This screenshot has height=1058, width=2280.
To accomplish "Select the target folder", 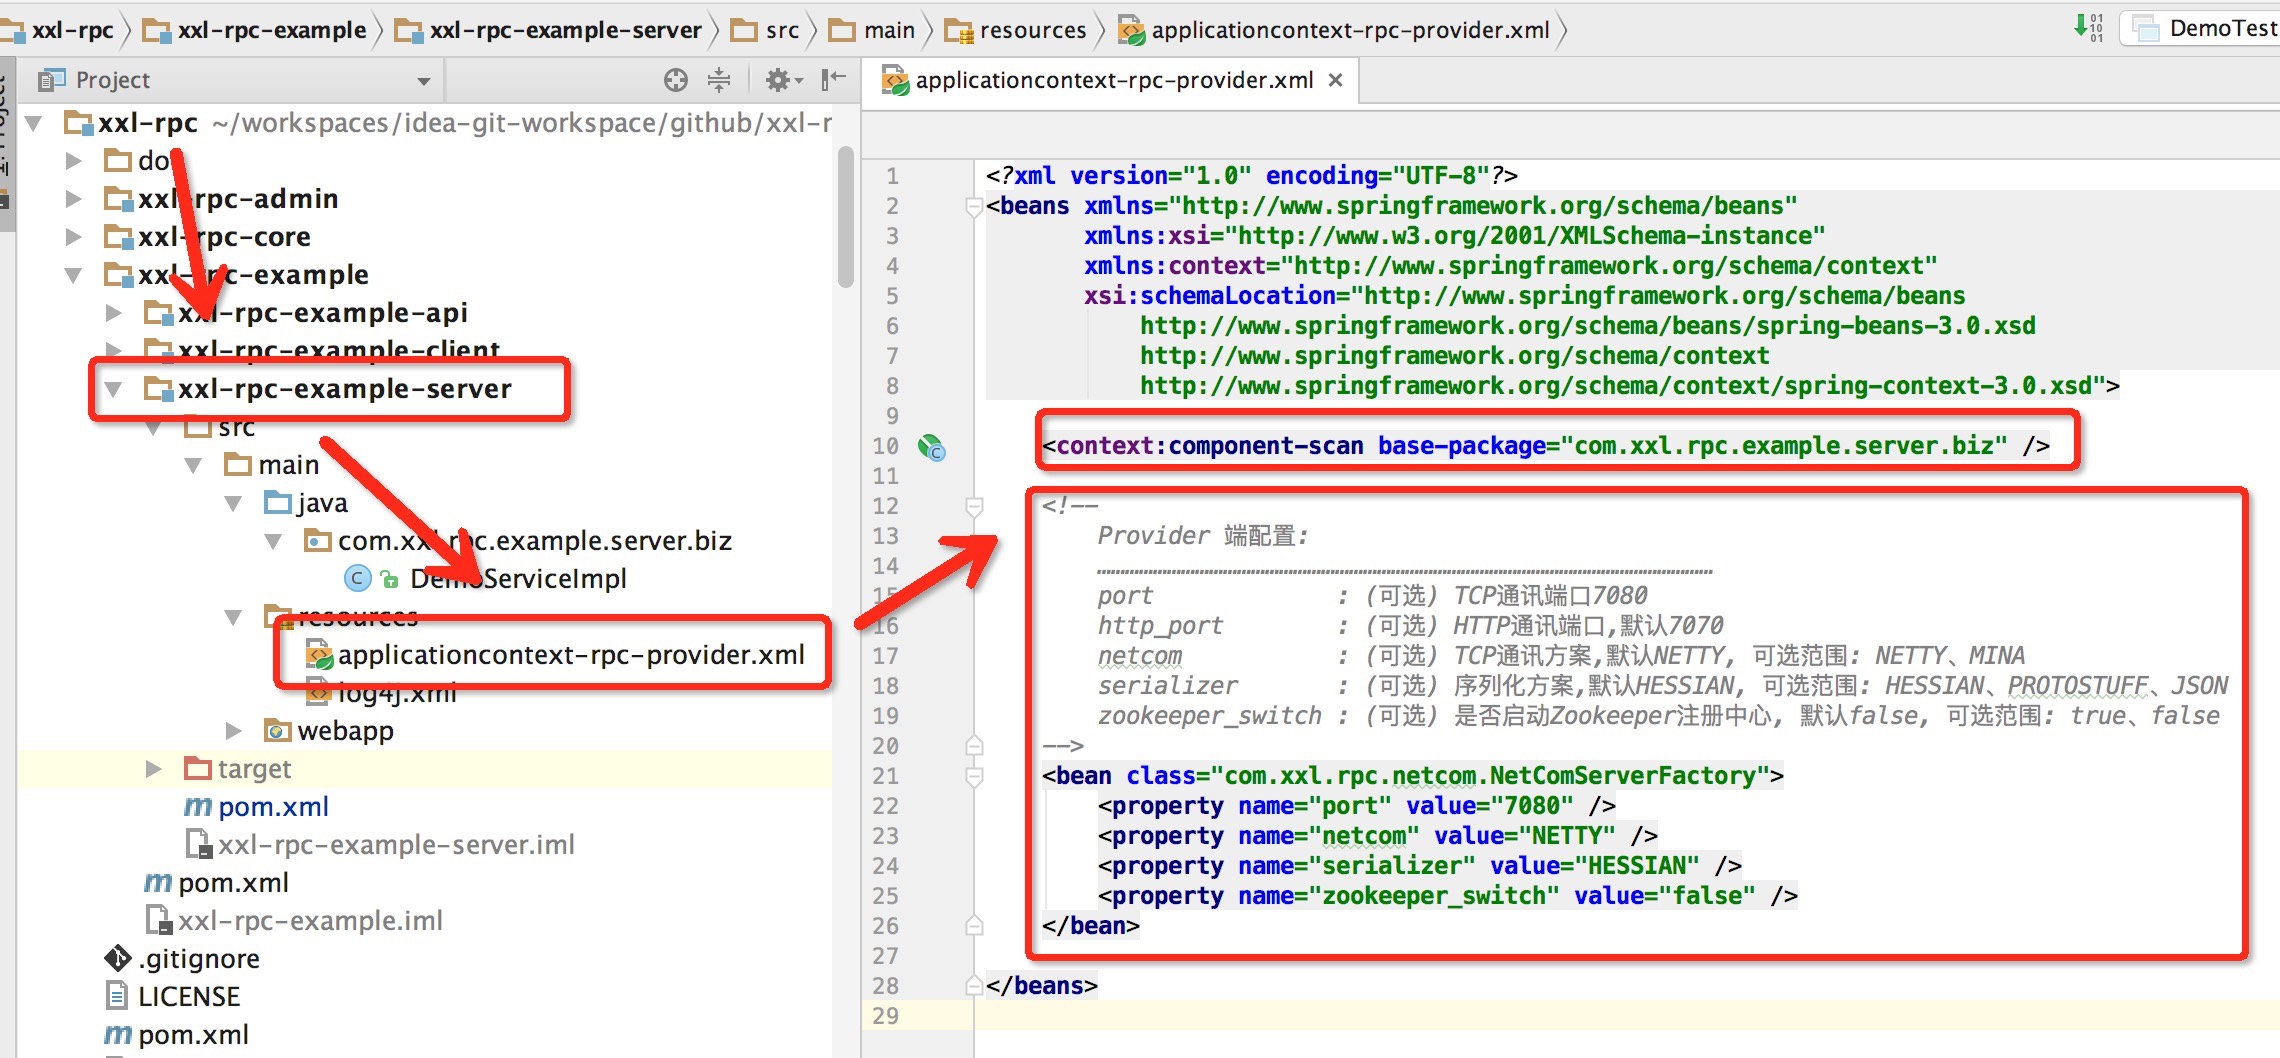I will coord(254,769).
